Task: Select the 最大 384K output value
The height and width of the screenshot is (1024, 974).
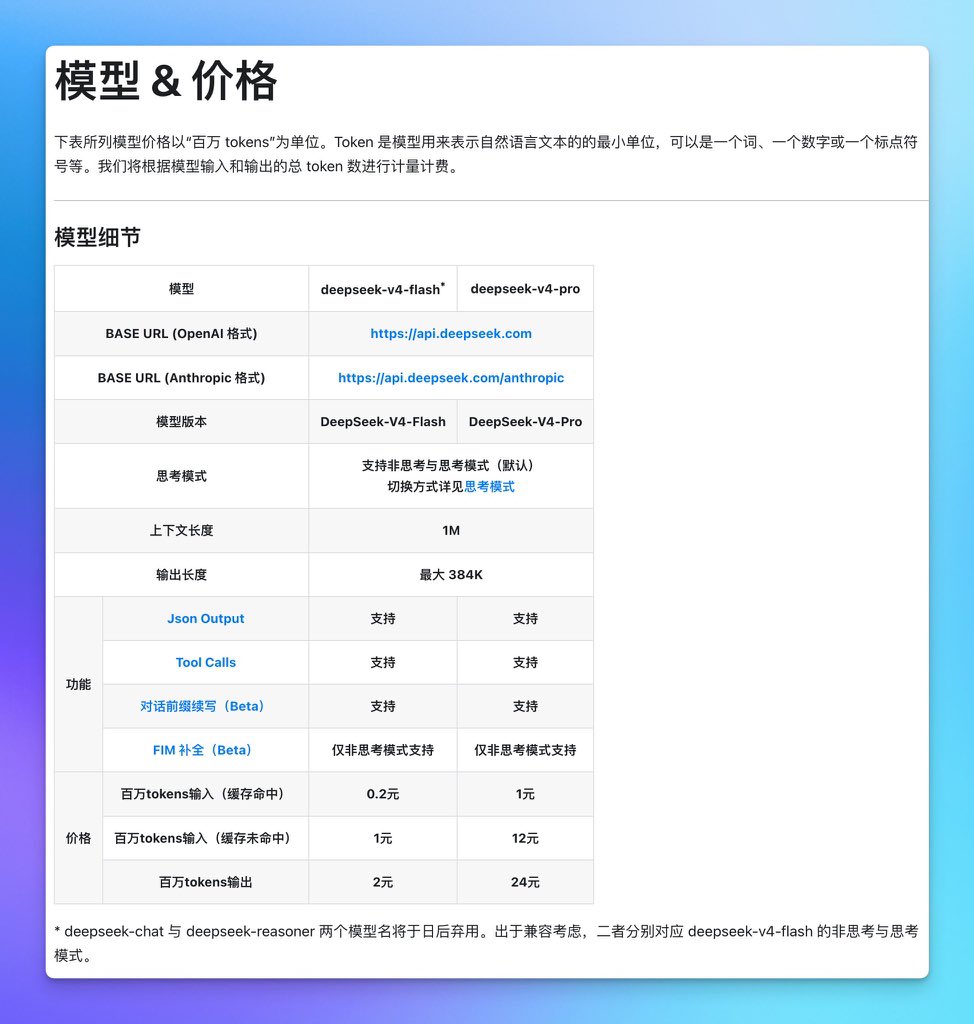Action: pyautogui.click(x=451, y=575)
